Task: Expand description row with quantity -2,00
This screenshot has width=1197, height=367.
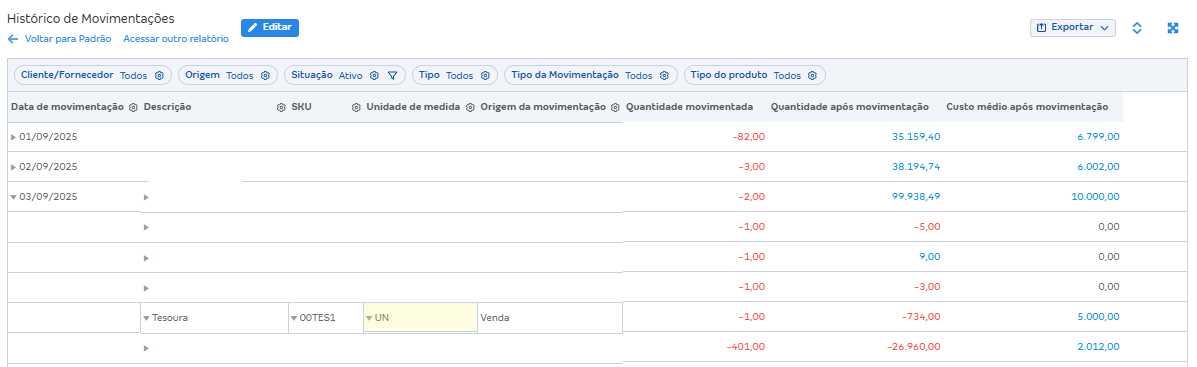Action: [146, 197]
